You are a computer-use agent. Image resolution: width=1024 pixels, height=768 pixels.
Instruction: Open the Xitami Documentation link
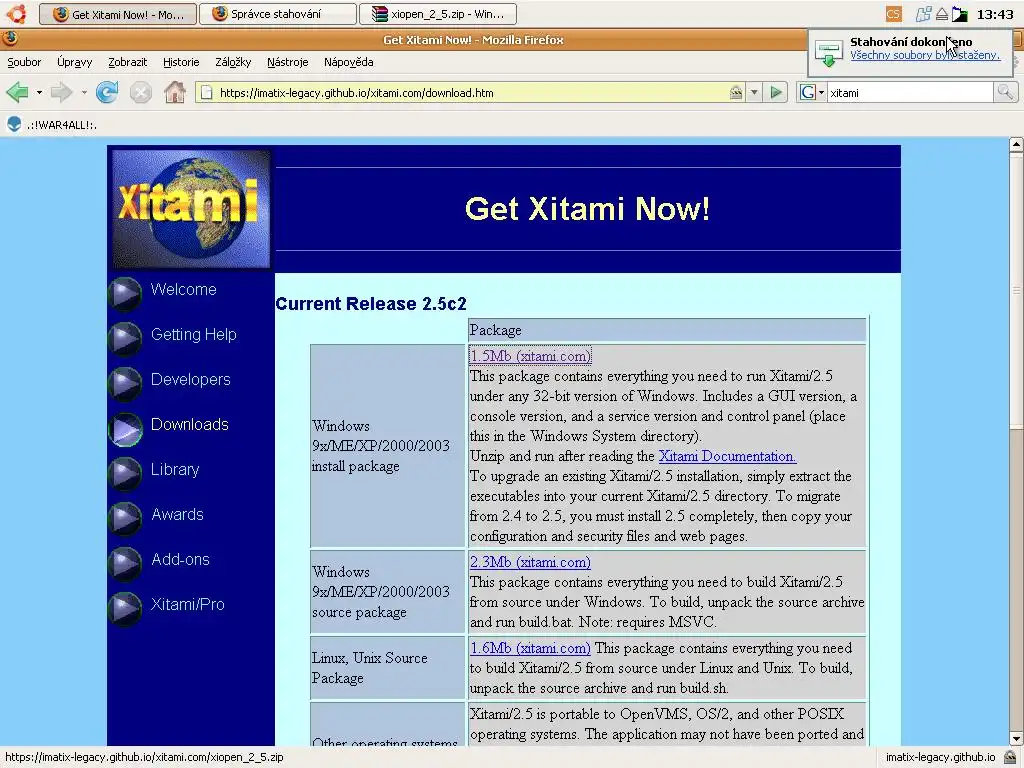click(x=728, y=456)
